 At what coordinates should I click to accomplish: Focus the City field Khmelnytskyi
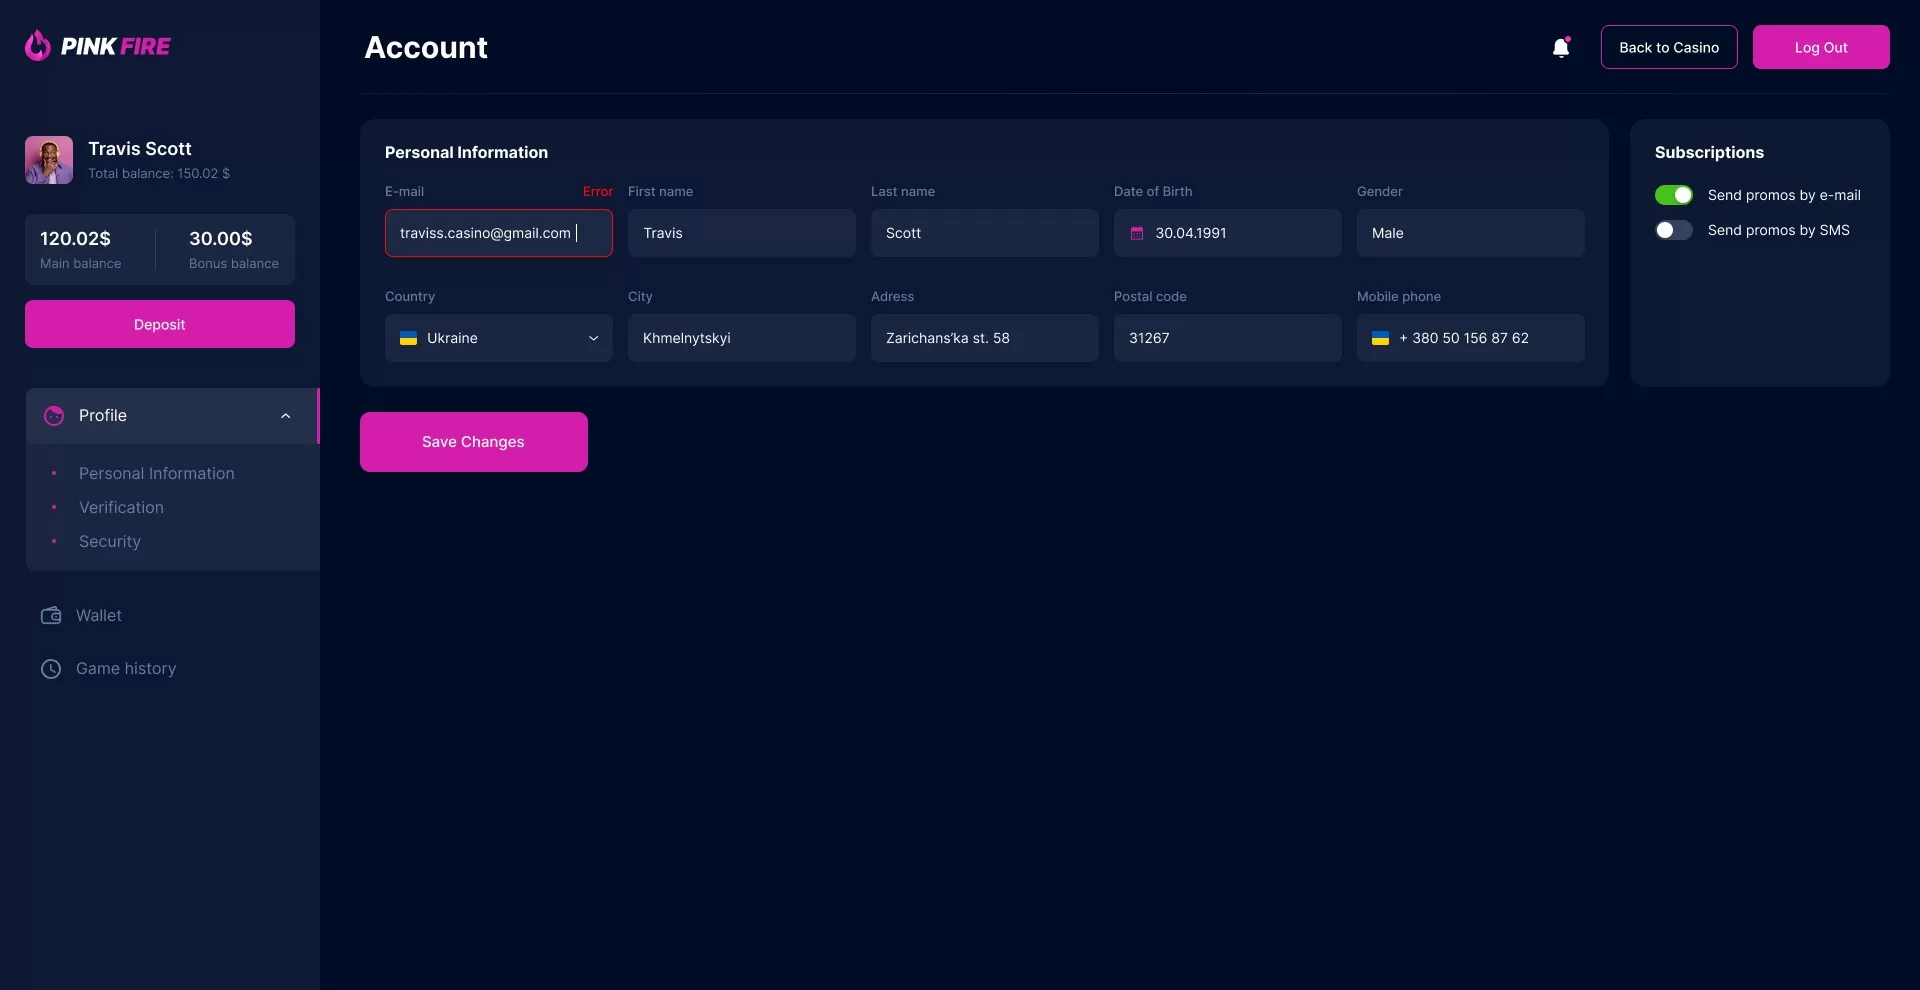[742, 338]
